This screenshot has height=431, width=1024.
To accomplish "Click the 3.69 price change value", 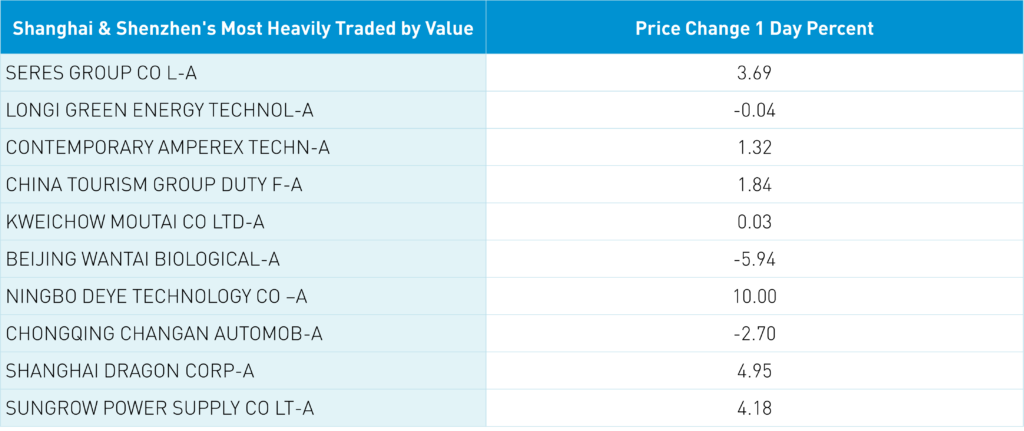I will 755,73.
